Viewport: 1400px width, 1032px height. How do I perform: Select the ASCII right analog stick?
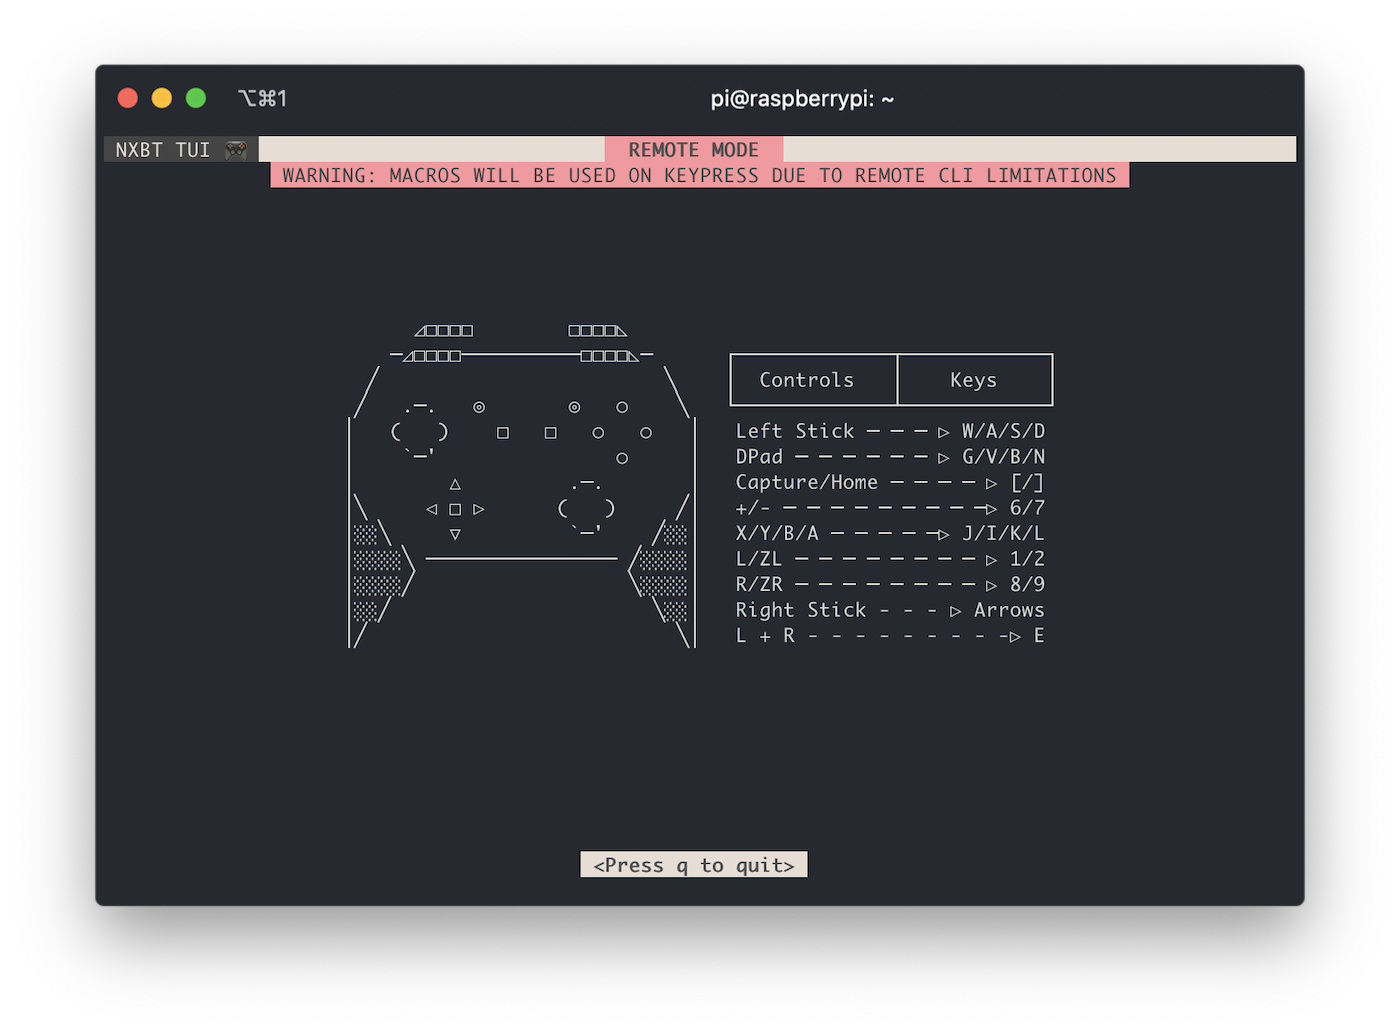click(x=584, y=508)
